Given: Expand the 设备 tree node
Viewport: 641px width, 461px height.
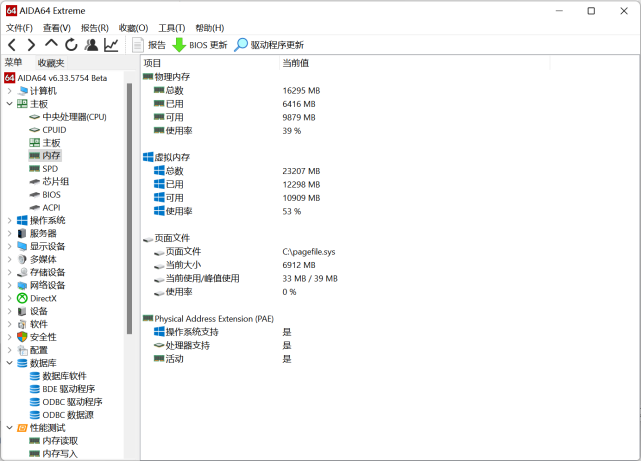Looking at the screenshot, I should 9,311.
